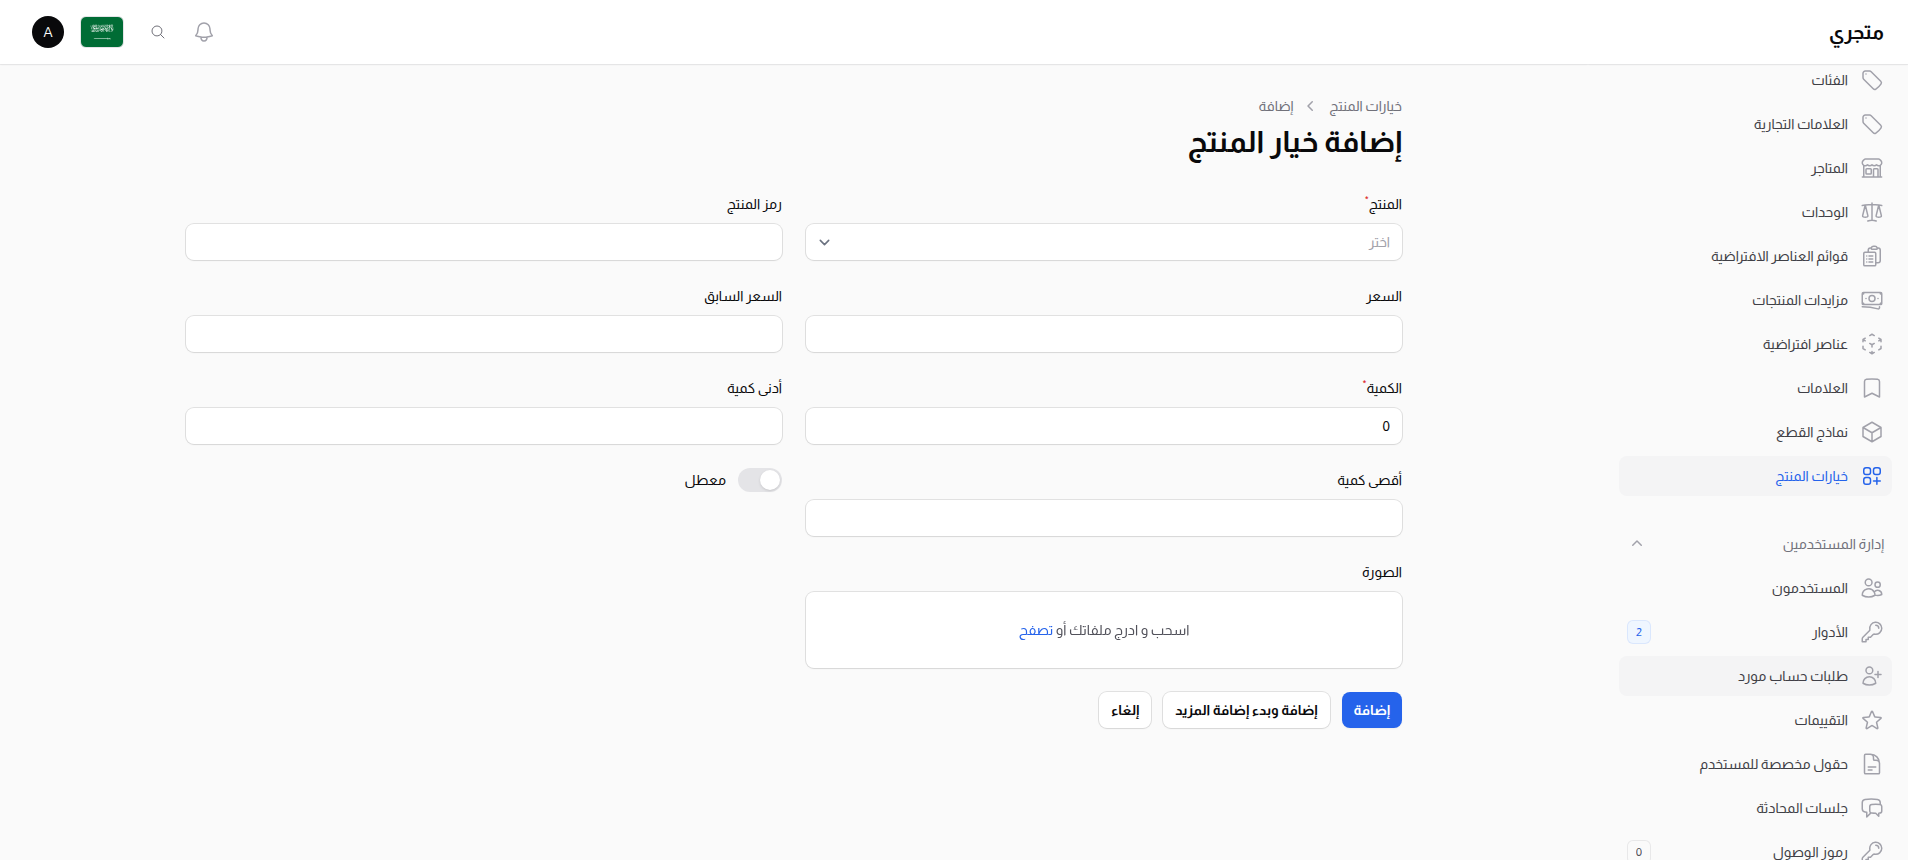Viewport: 1908px width, 860px height.
Task: Open العلامات التجارية in the sidebar
Action: click(1755, 124)
